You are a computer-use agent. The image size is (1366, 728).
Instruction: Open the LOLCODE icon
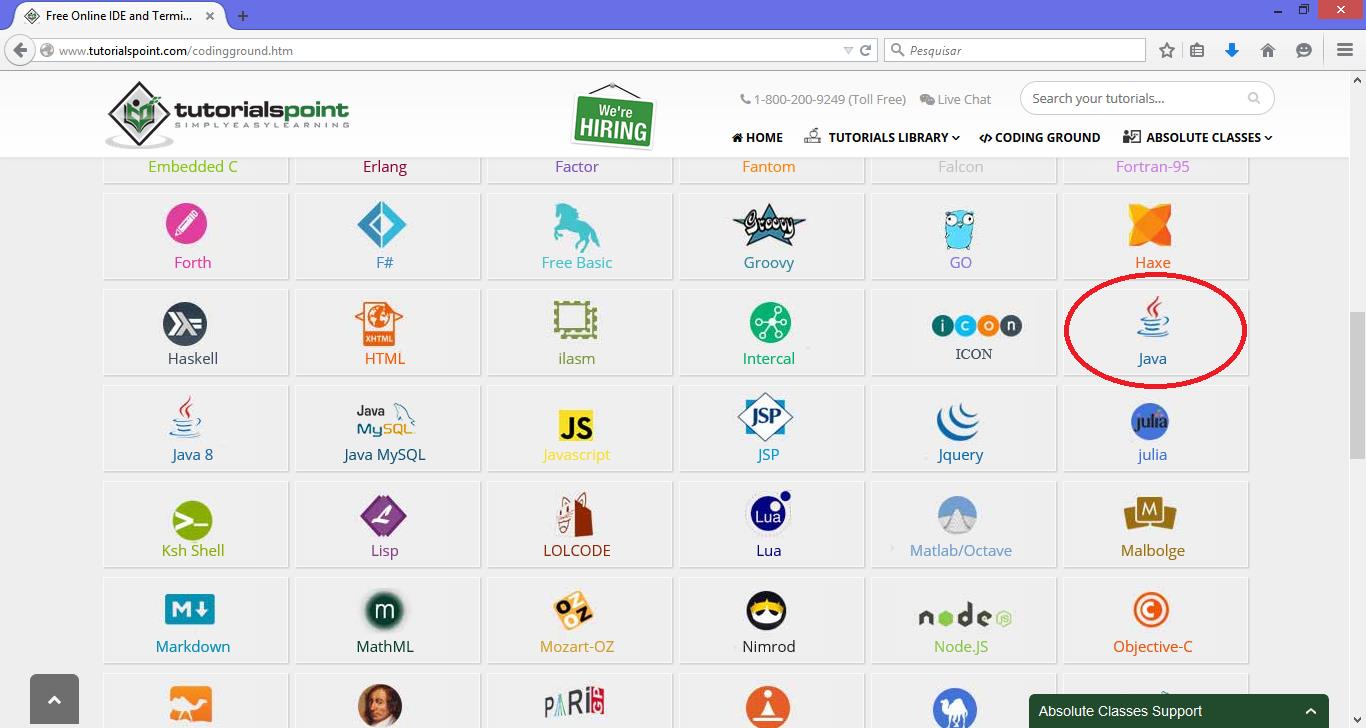(x=575, y=515)
